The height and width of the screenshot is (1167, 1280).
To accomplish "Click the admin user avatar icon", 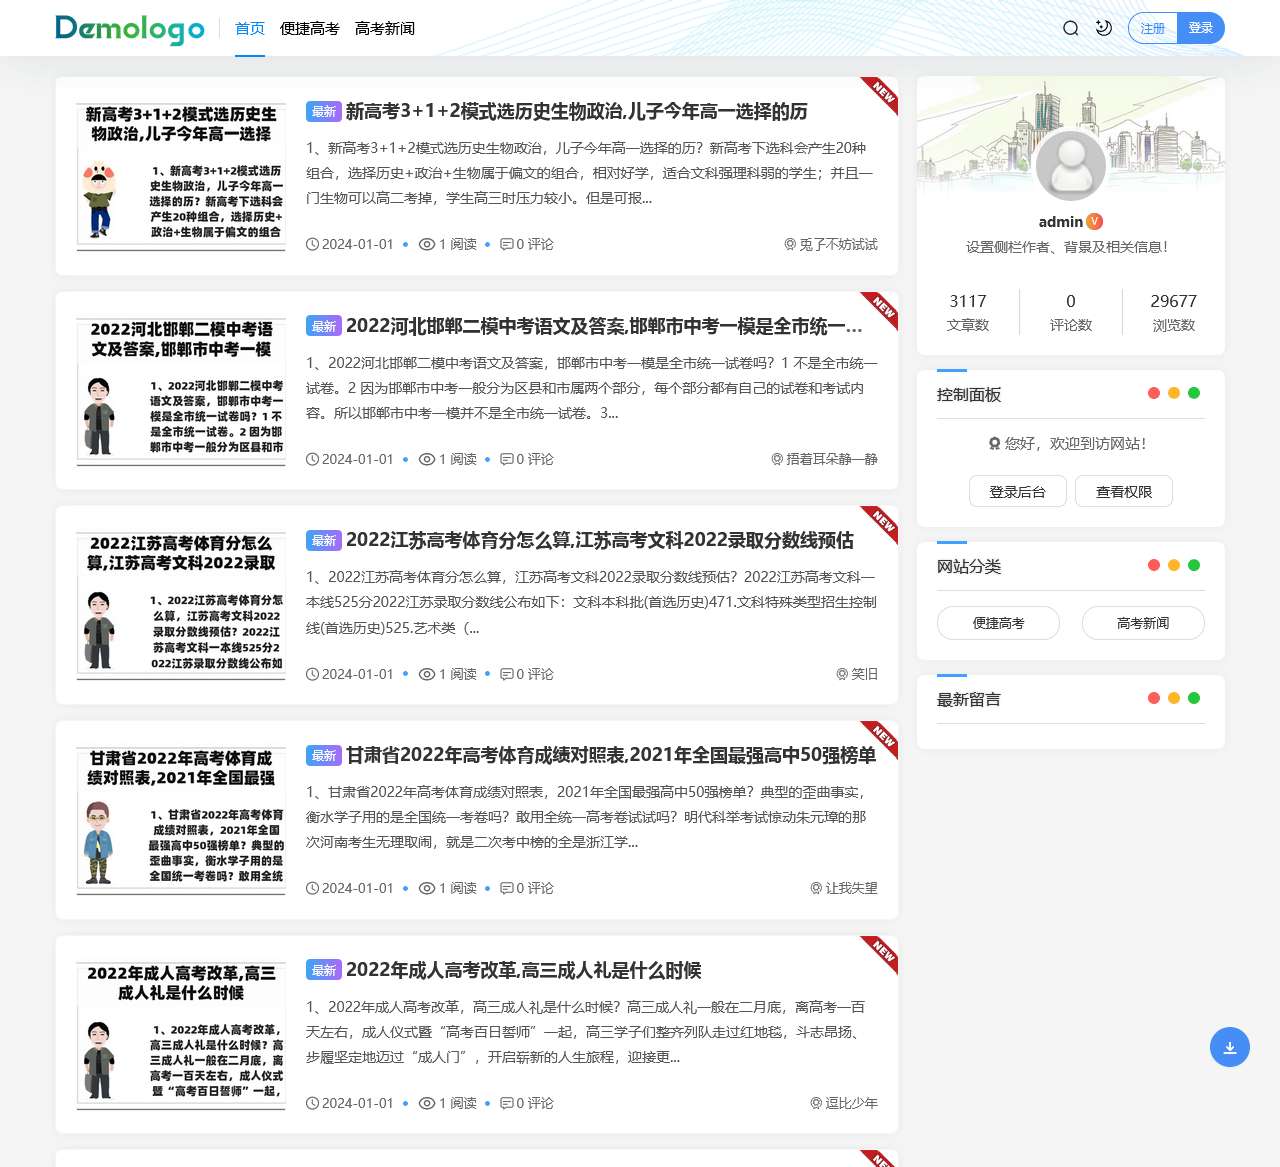I will click(1070, 166).
